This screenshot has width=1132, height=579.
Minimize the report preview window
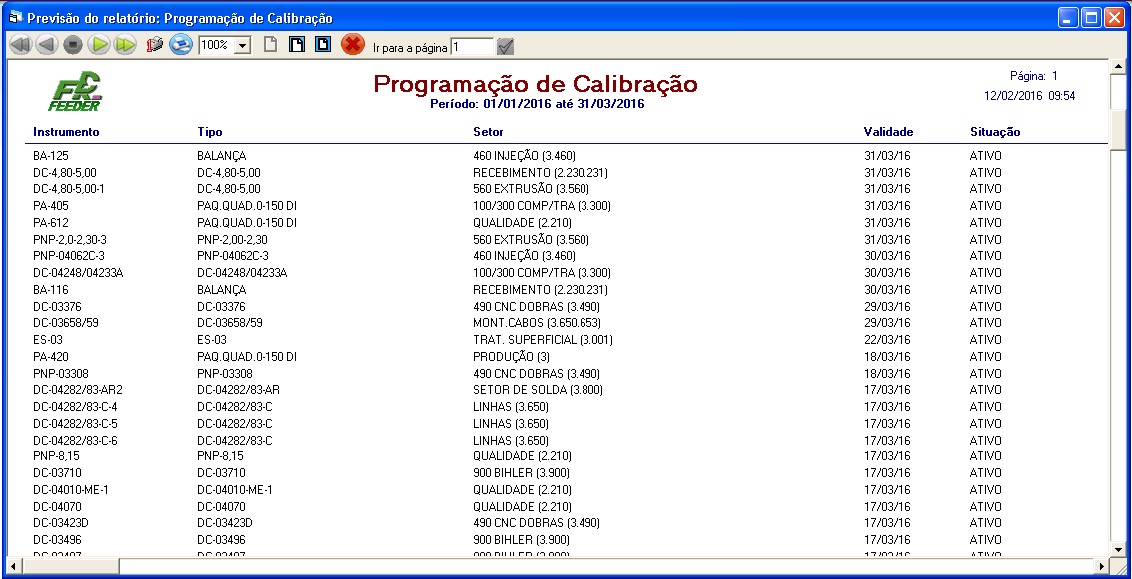click(1068, 17)
